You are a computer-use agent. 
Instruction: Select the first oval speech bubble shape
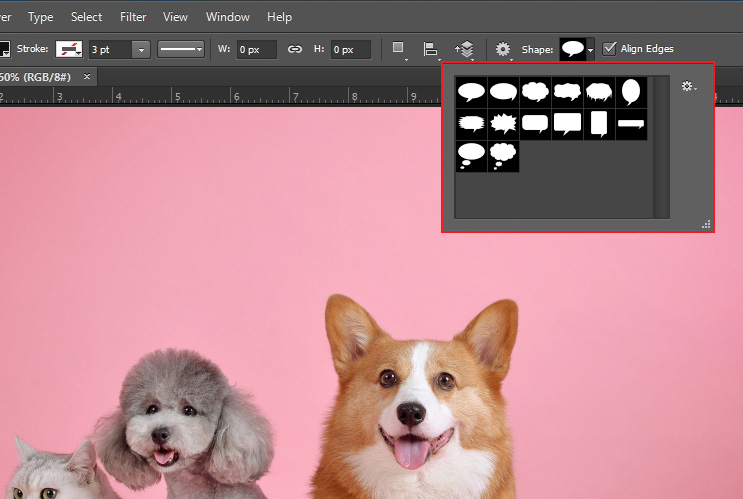(471, 92)
